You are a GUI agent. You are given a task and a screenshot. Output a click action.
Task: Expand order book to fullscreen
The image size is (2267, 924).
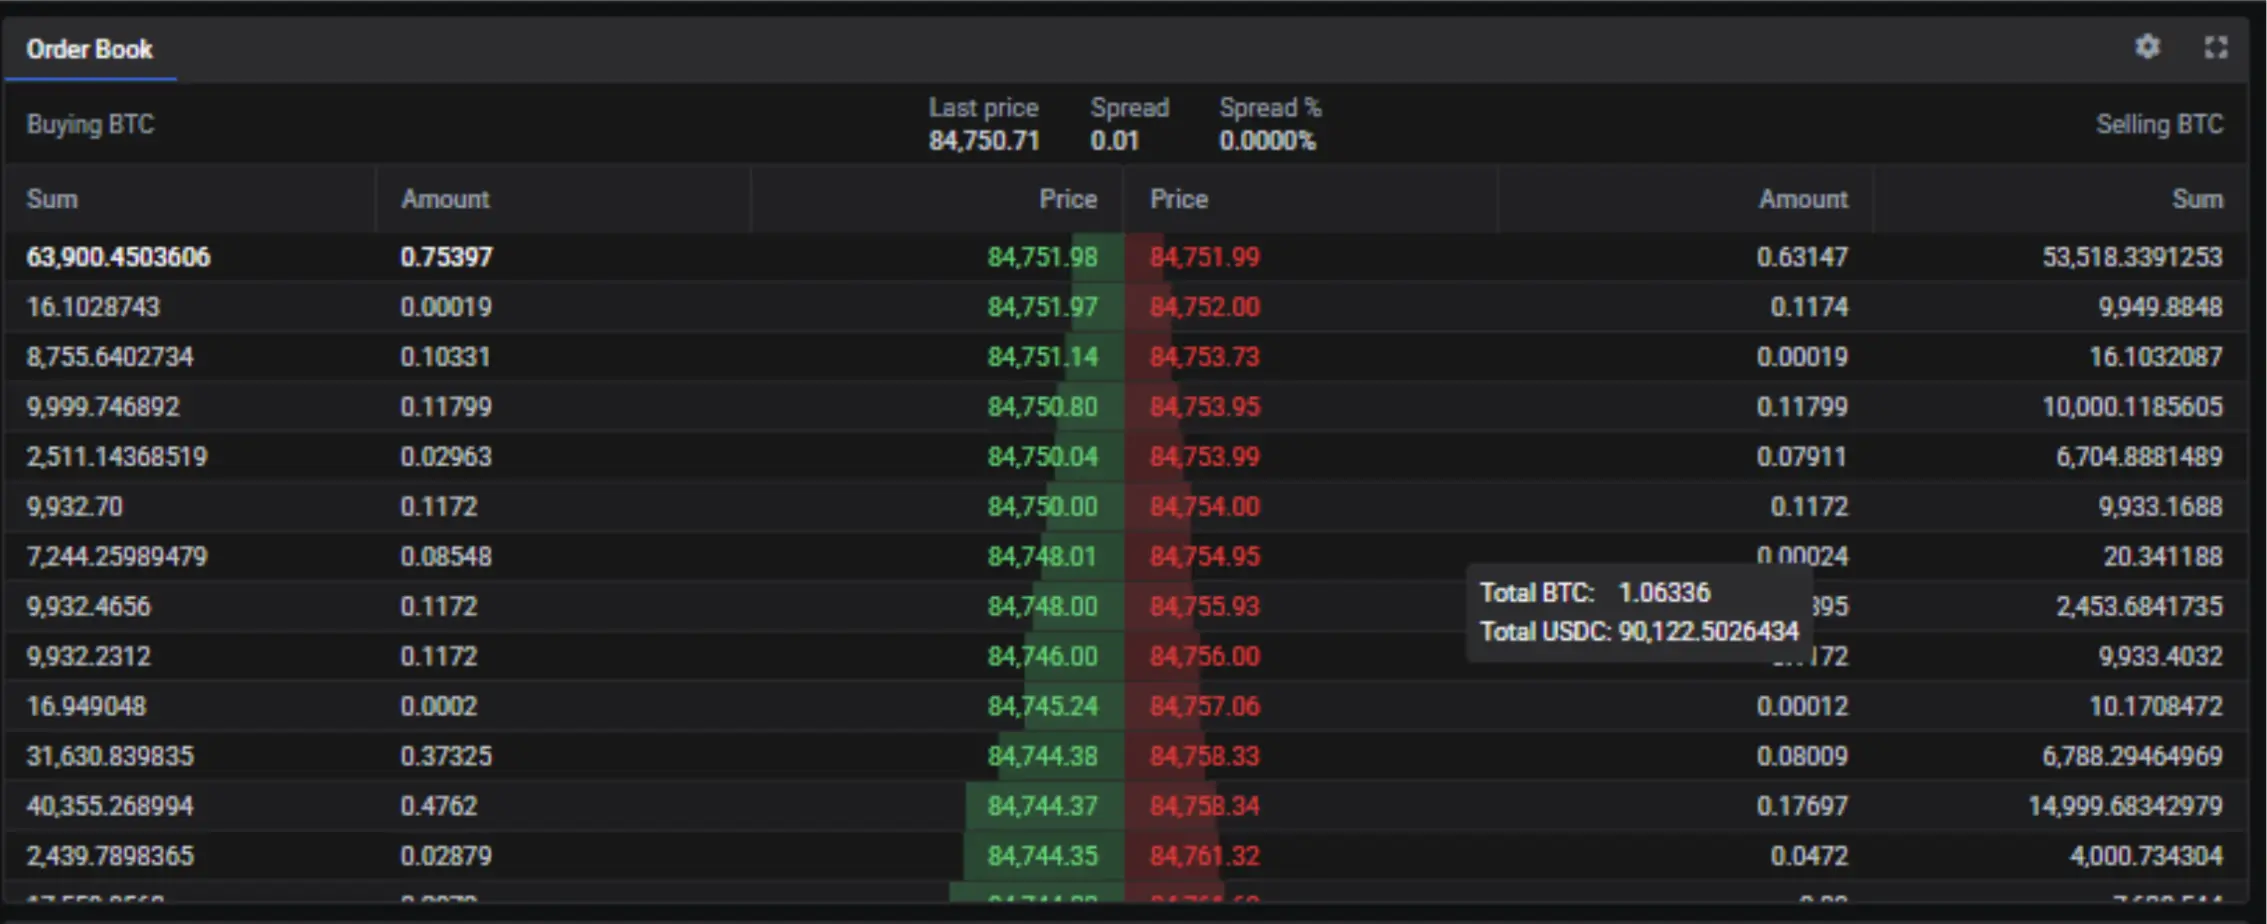(x=2216, y=47)
